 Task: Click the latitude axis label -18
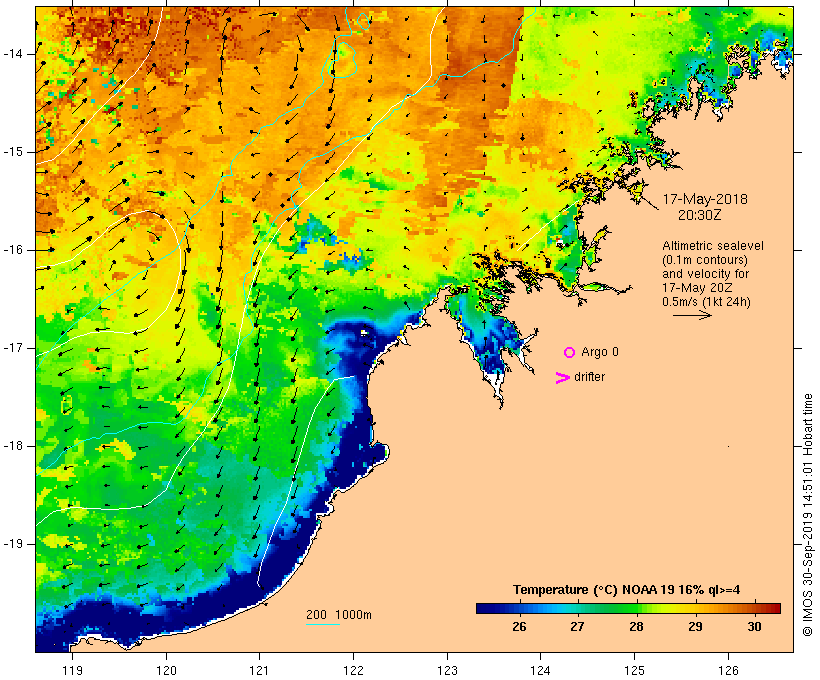pyautogui.click(x=13, y=446)
